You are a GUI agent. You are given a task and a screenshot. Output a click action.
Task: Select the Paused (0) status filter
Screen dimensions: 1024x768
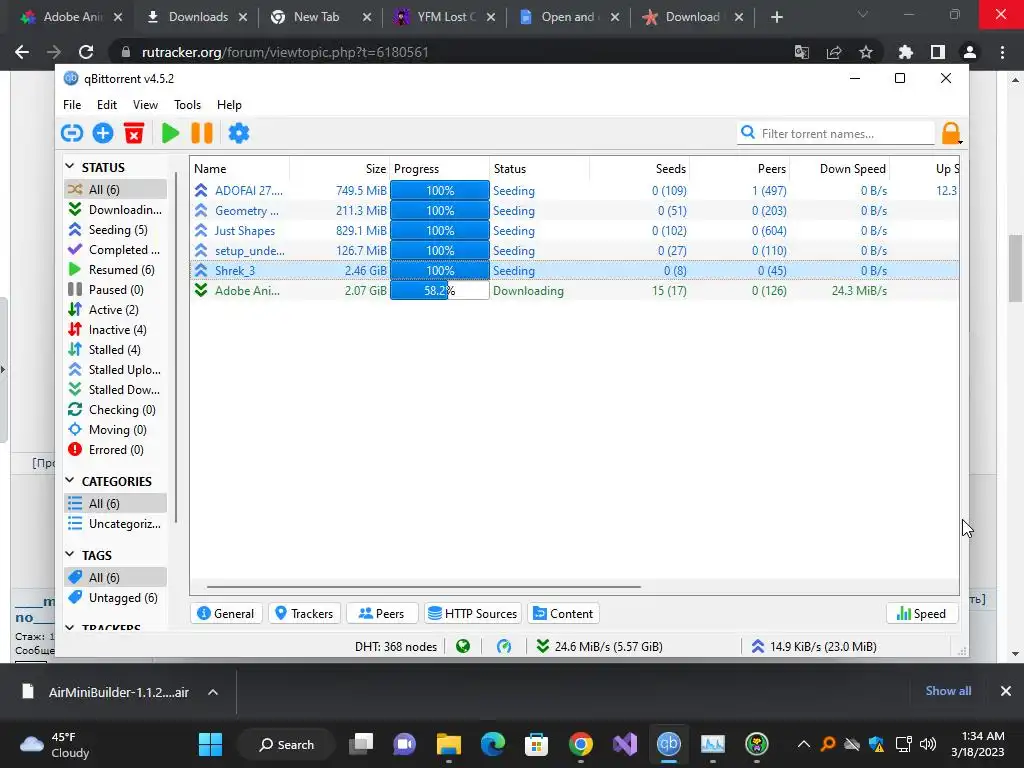coord(115,289)
